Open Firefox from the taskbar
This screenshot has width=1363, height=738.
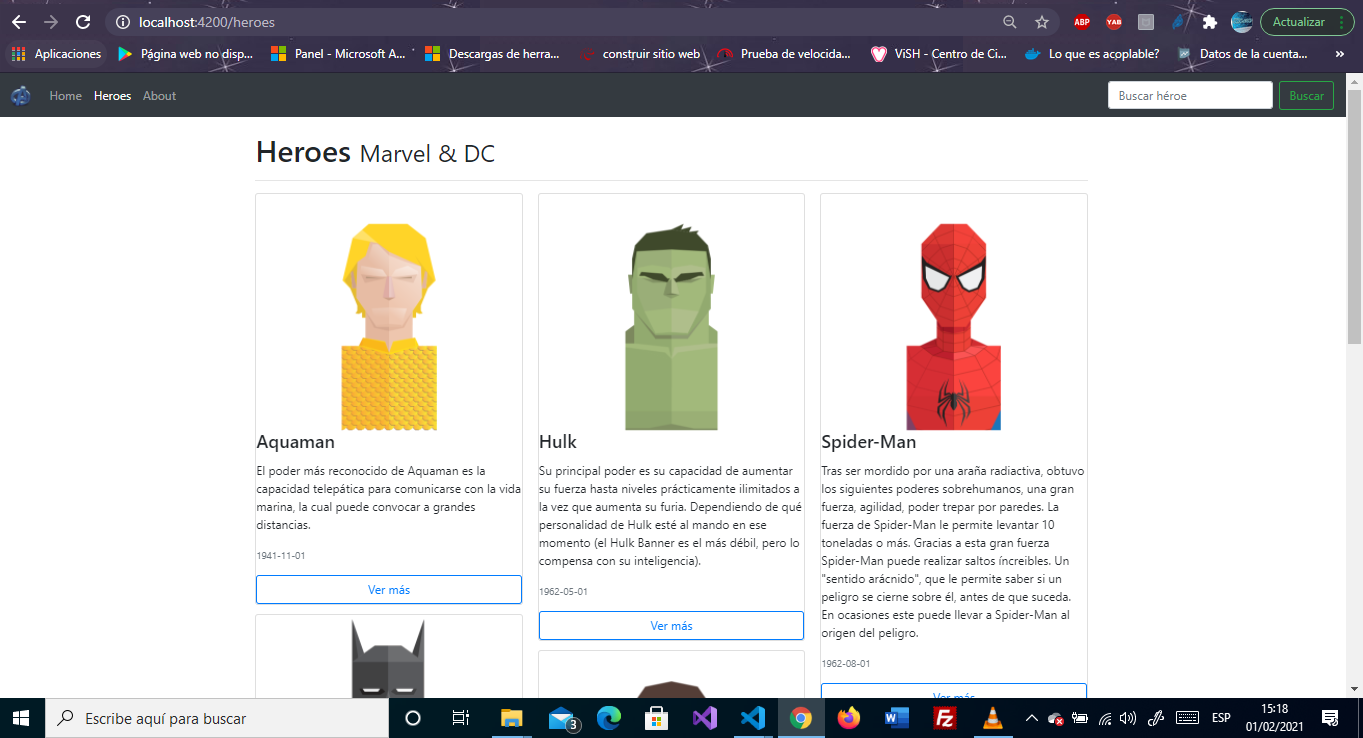pyautogui.click(x=849, y=718)
